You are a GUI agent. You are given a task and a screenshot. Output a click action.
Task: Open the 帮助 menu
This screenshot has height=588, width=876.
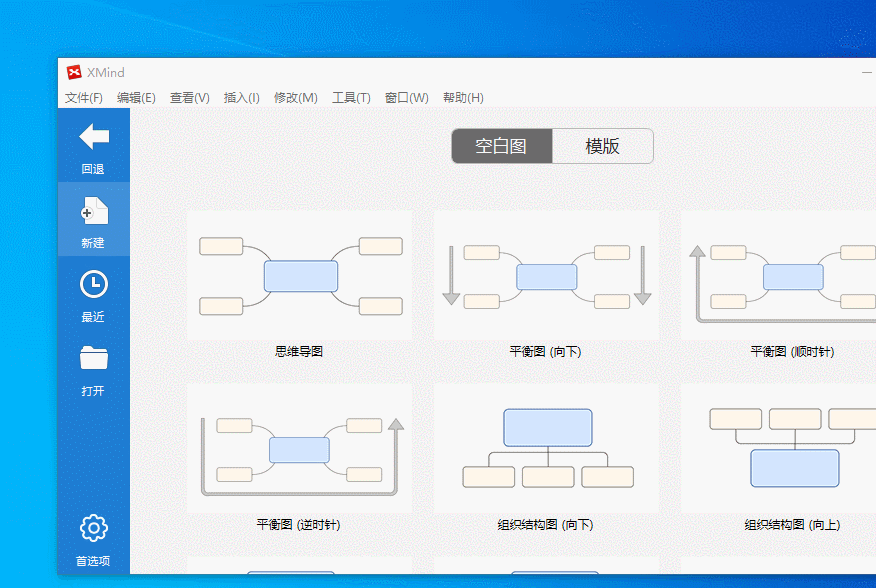pos(462,97)
